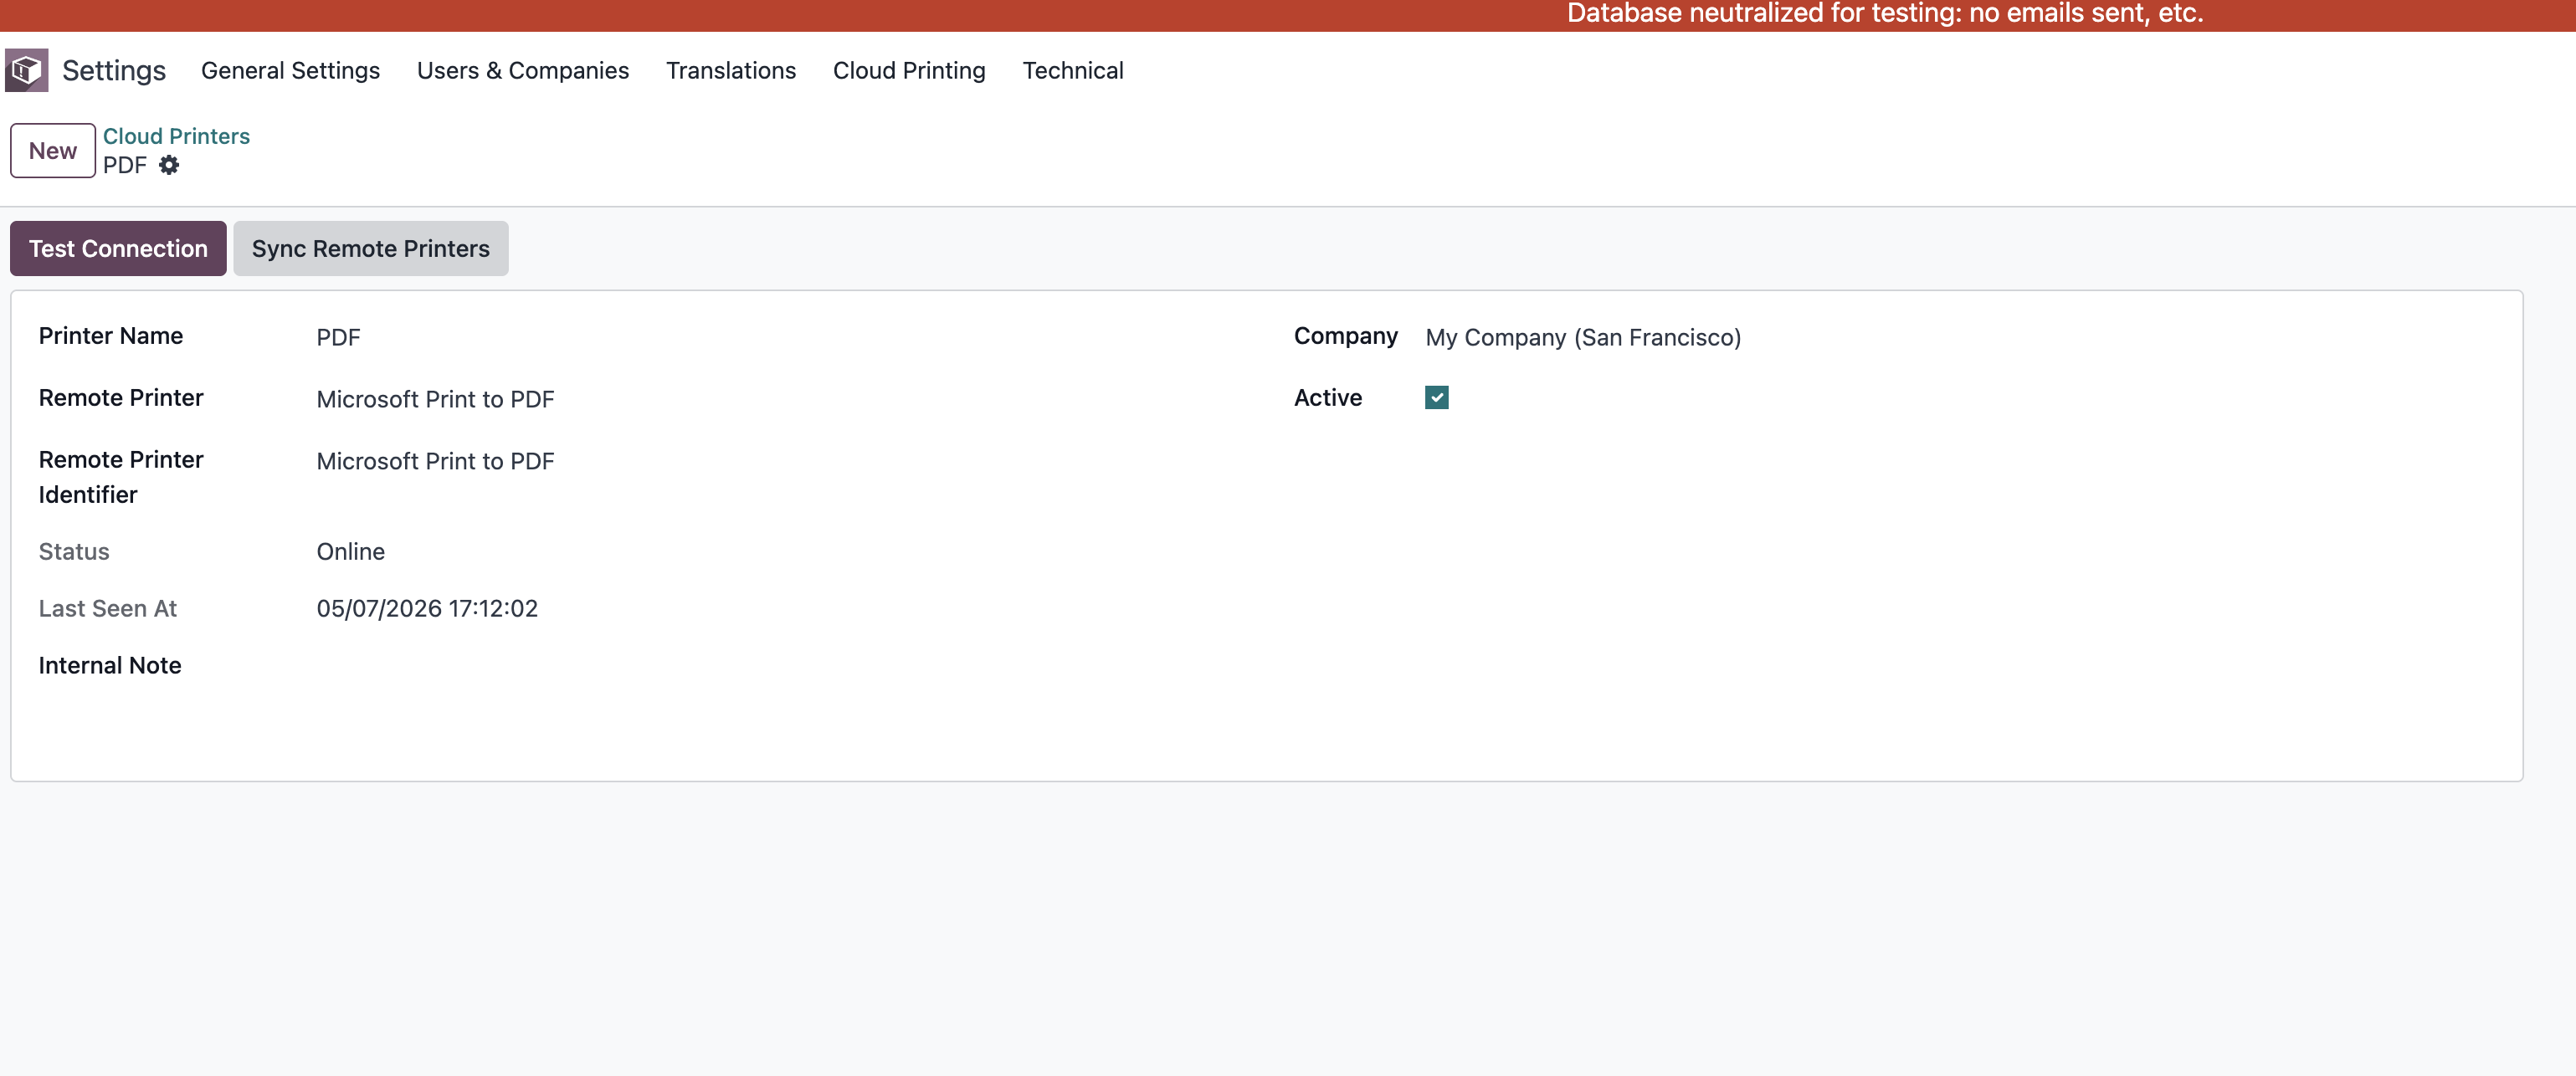This screenshot has height=1076, width=2576.
Task: Open the Technical menu
Action: 1073,70
